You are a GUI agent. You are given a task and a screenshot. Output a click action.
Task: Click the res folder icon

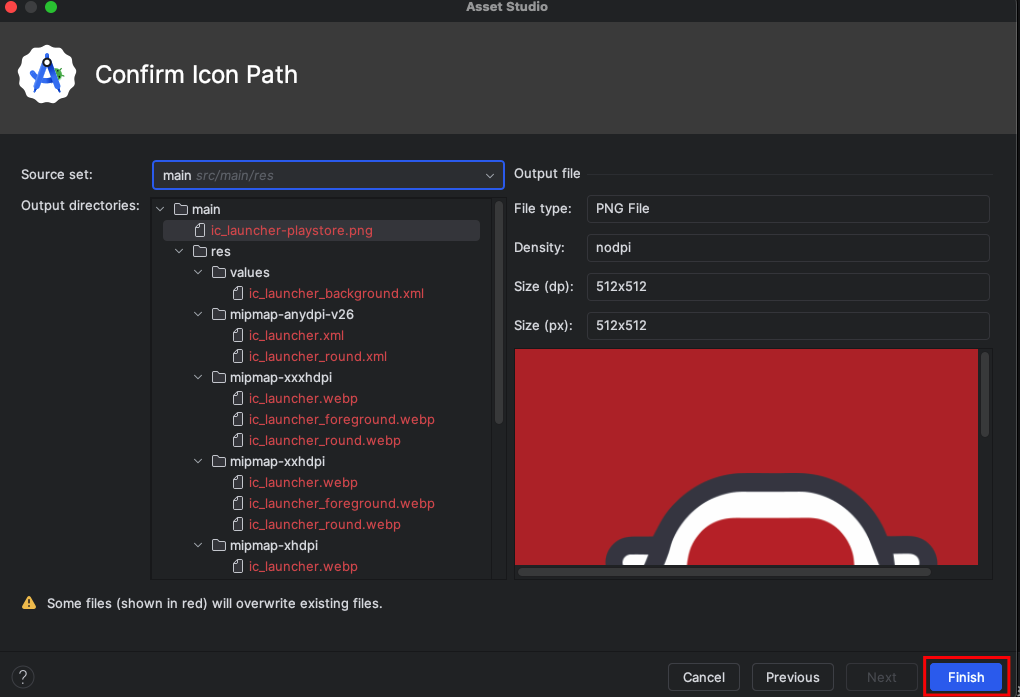pyautogui.click(x=200, y=251)
